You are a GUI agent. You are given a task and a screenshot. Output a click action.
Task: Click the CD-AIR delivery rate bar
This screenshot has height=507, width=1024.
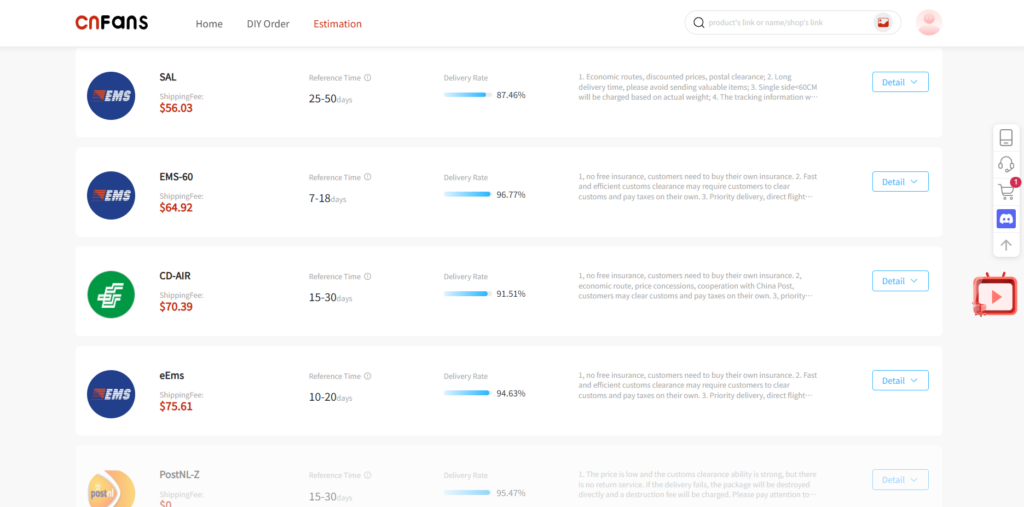[467, 294]
